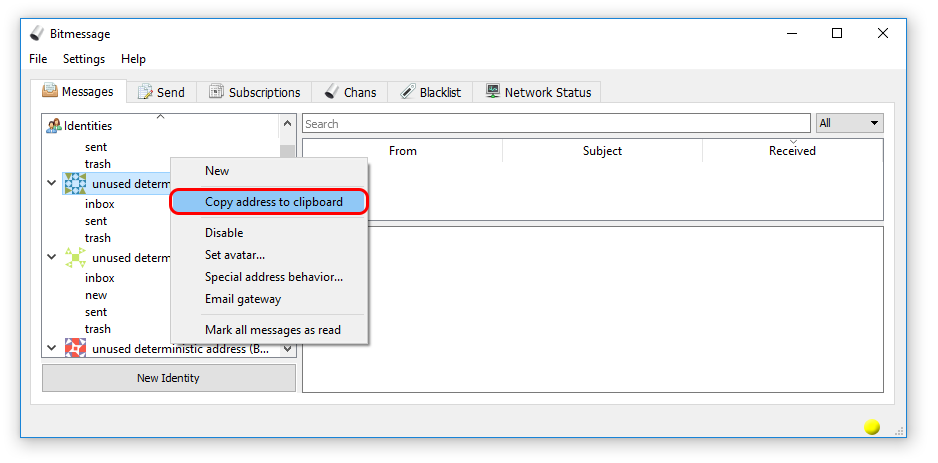Choose Disable from the context menu
938x463 pixels.
pyautogui.click(x=269, y=233)
